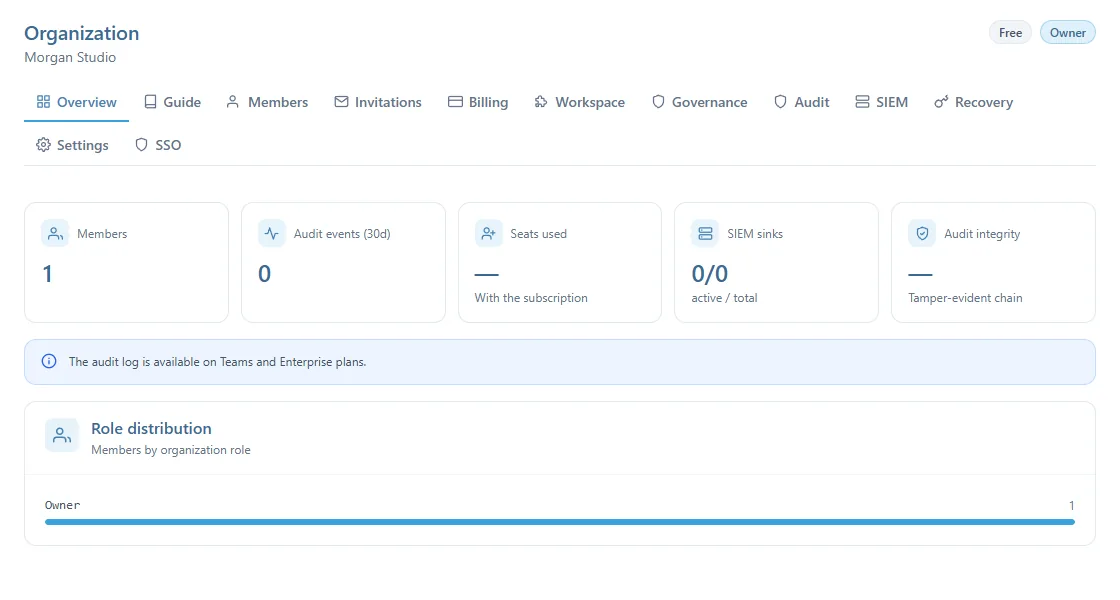This screenshot has width=1120, height=600.
Task: Click the SIEM sinks 0/0 value
Action: [x=709, y=274]
